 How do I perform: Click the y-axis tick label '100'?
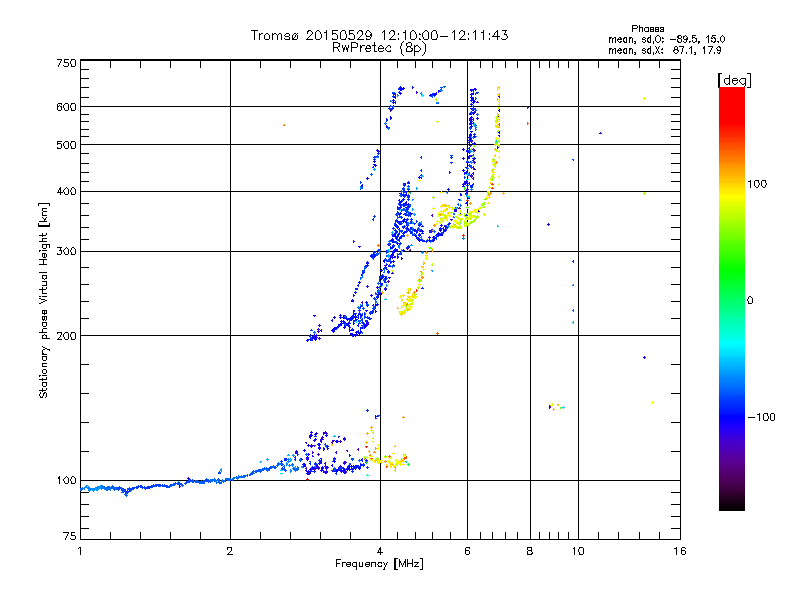point(66,481)
